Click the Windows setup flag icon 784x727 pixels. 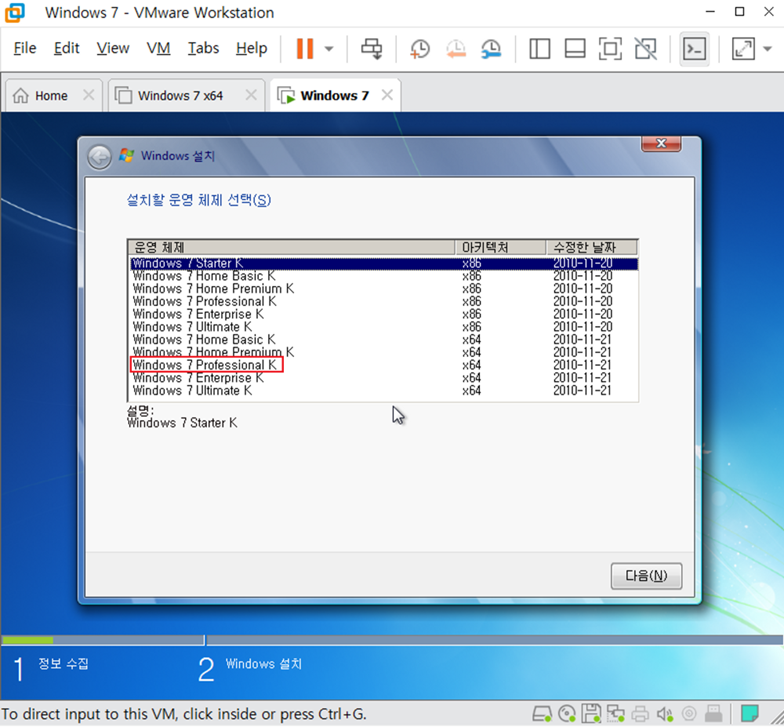(x=126, y=156)
